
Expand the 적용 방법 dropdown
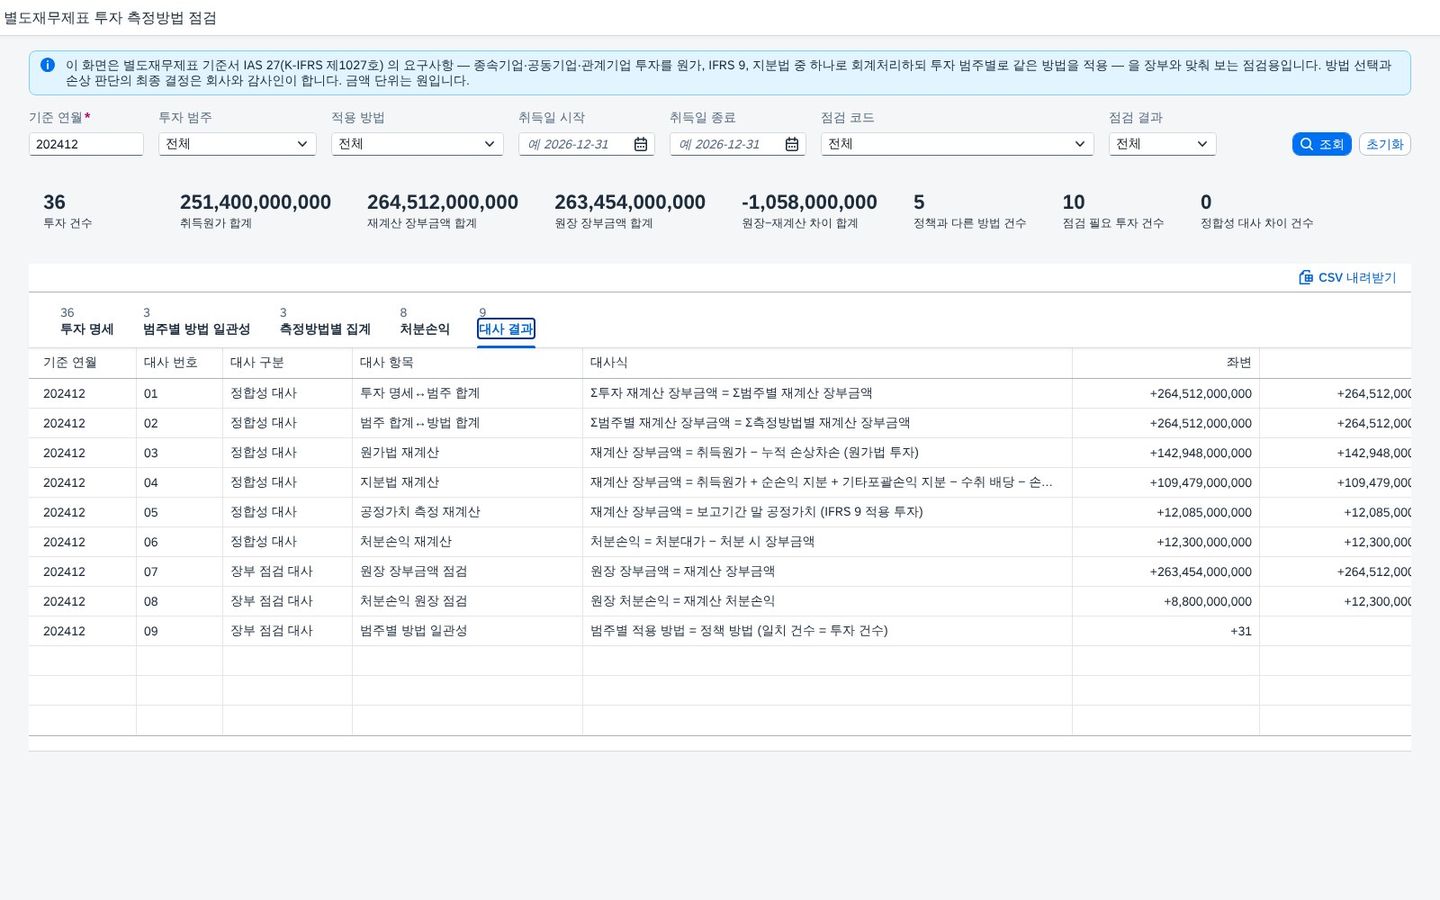(x=489, y=144)
